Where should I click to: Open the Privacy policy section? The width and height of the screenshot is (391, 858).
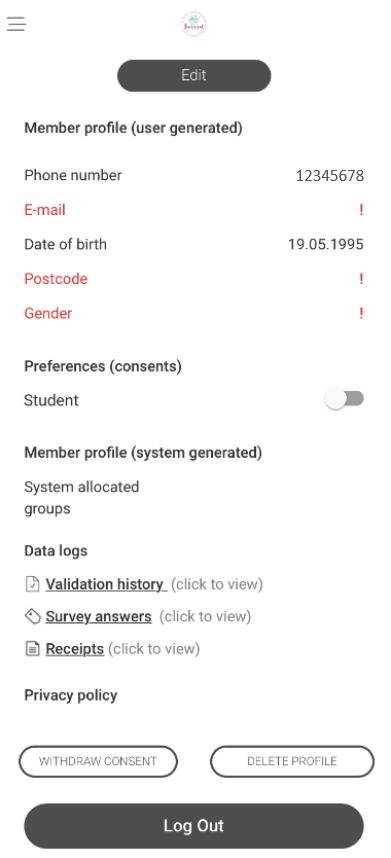71,695
